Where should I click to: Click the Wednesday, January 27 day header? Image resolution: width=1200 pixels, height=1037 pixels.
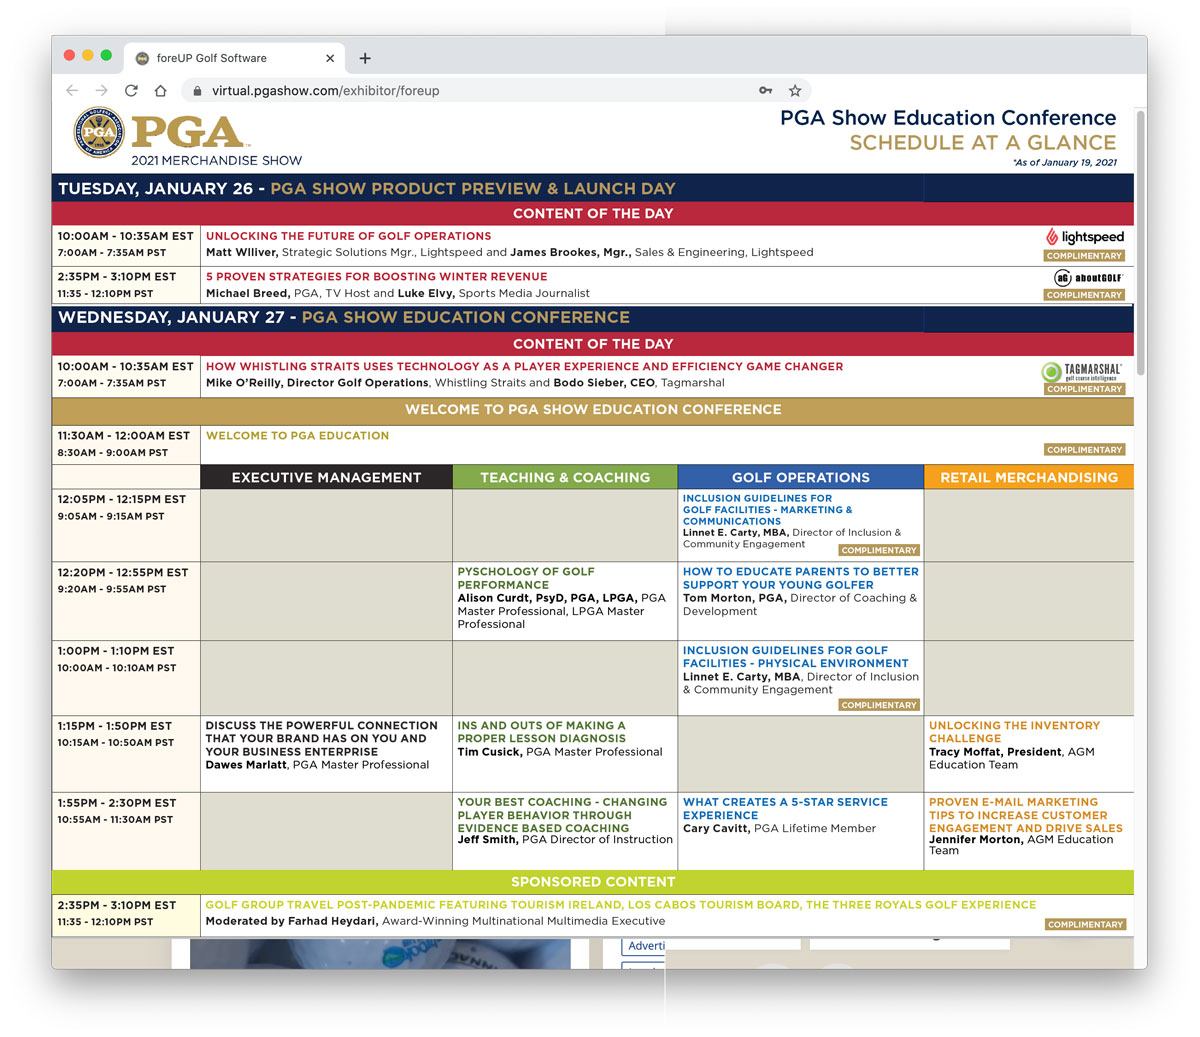(x=592, y=318)
